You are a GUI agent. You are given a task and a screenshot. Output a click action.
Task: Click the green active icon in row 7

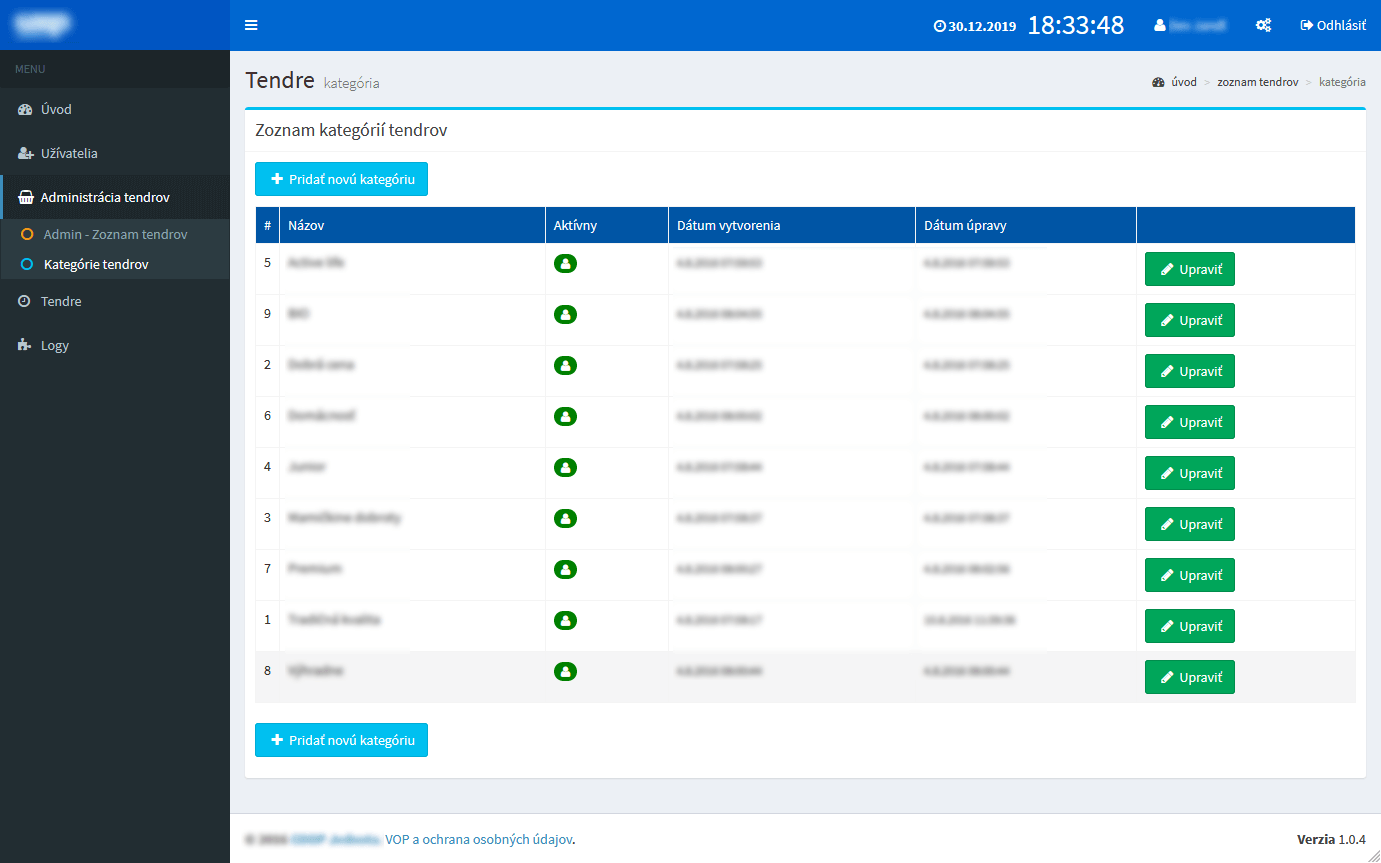[565, 569]
